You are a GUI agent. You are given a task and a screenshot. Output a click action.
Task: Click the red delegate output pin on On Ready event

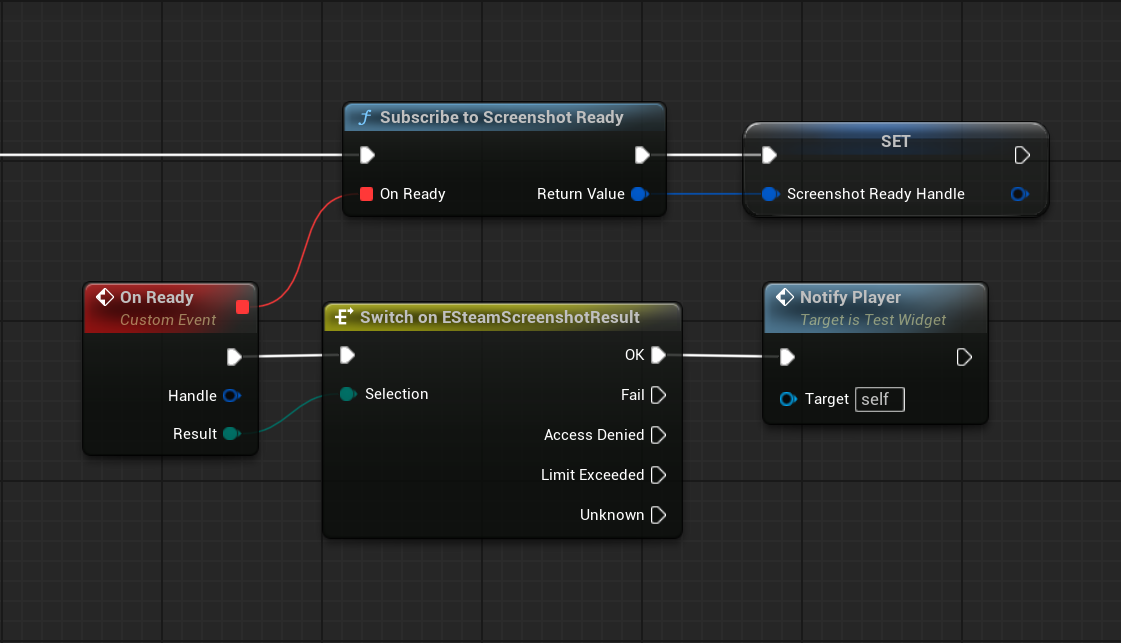(x=242, y=306)
